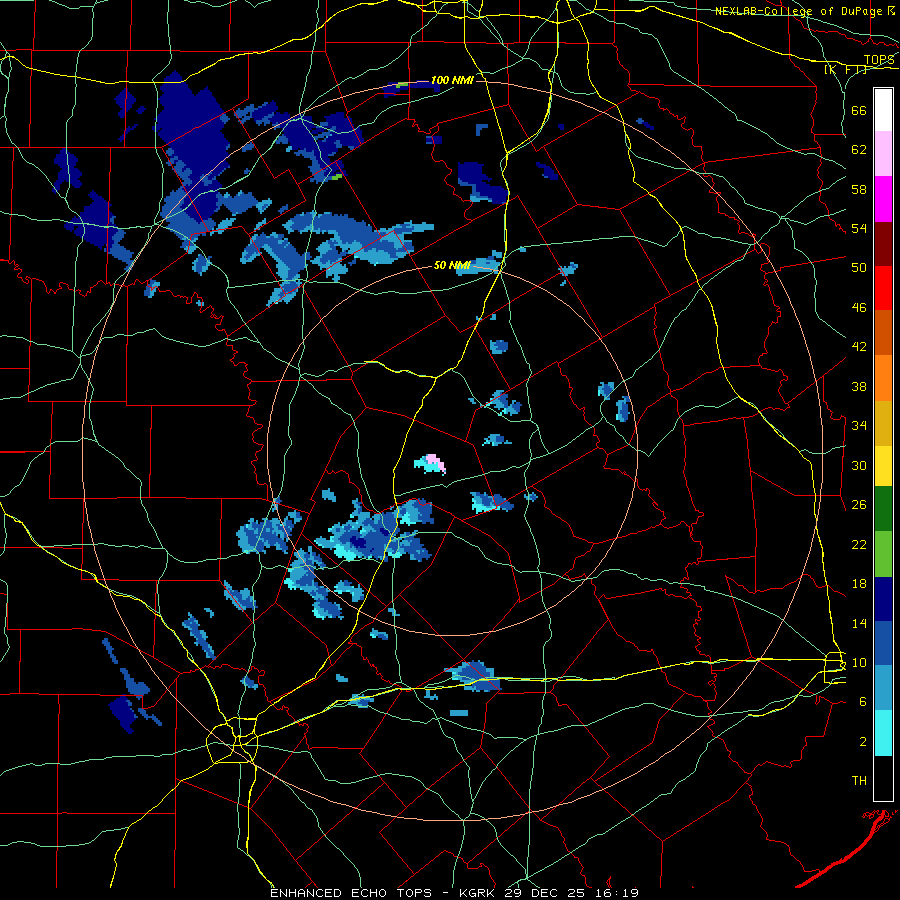The image size is (900, 900).
Task: Click the 42 legend value
Action: coord(859,347)
